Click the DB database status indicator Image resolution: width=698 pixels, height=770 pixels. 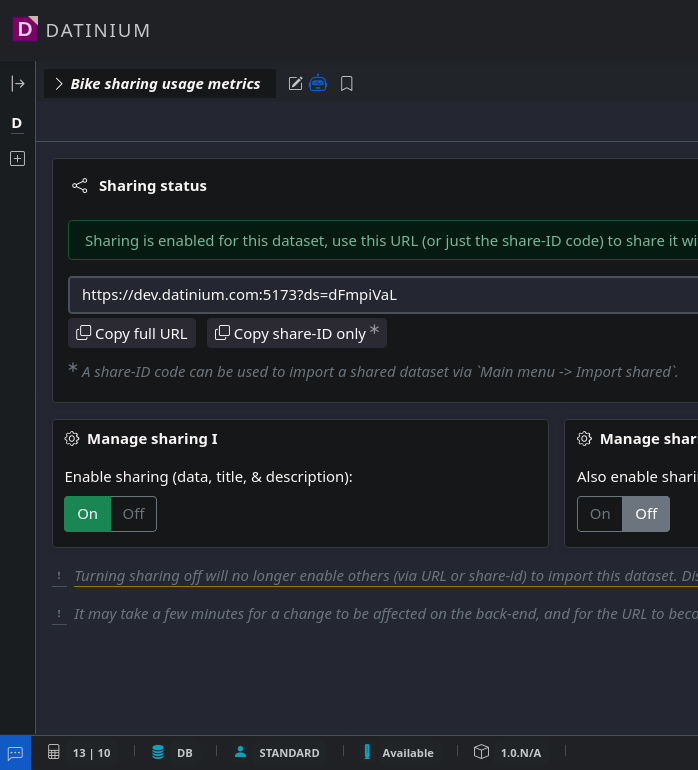(172, 753)
